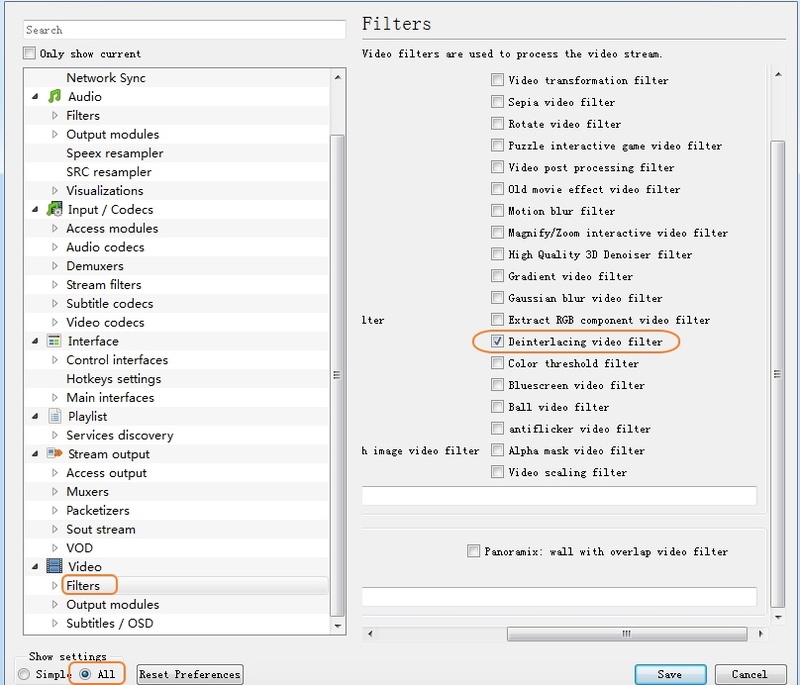Select the Simple settings radio button
The width and height of the screenshot is (800, 685).
pyautogui.click(x=24, y=674)
